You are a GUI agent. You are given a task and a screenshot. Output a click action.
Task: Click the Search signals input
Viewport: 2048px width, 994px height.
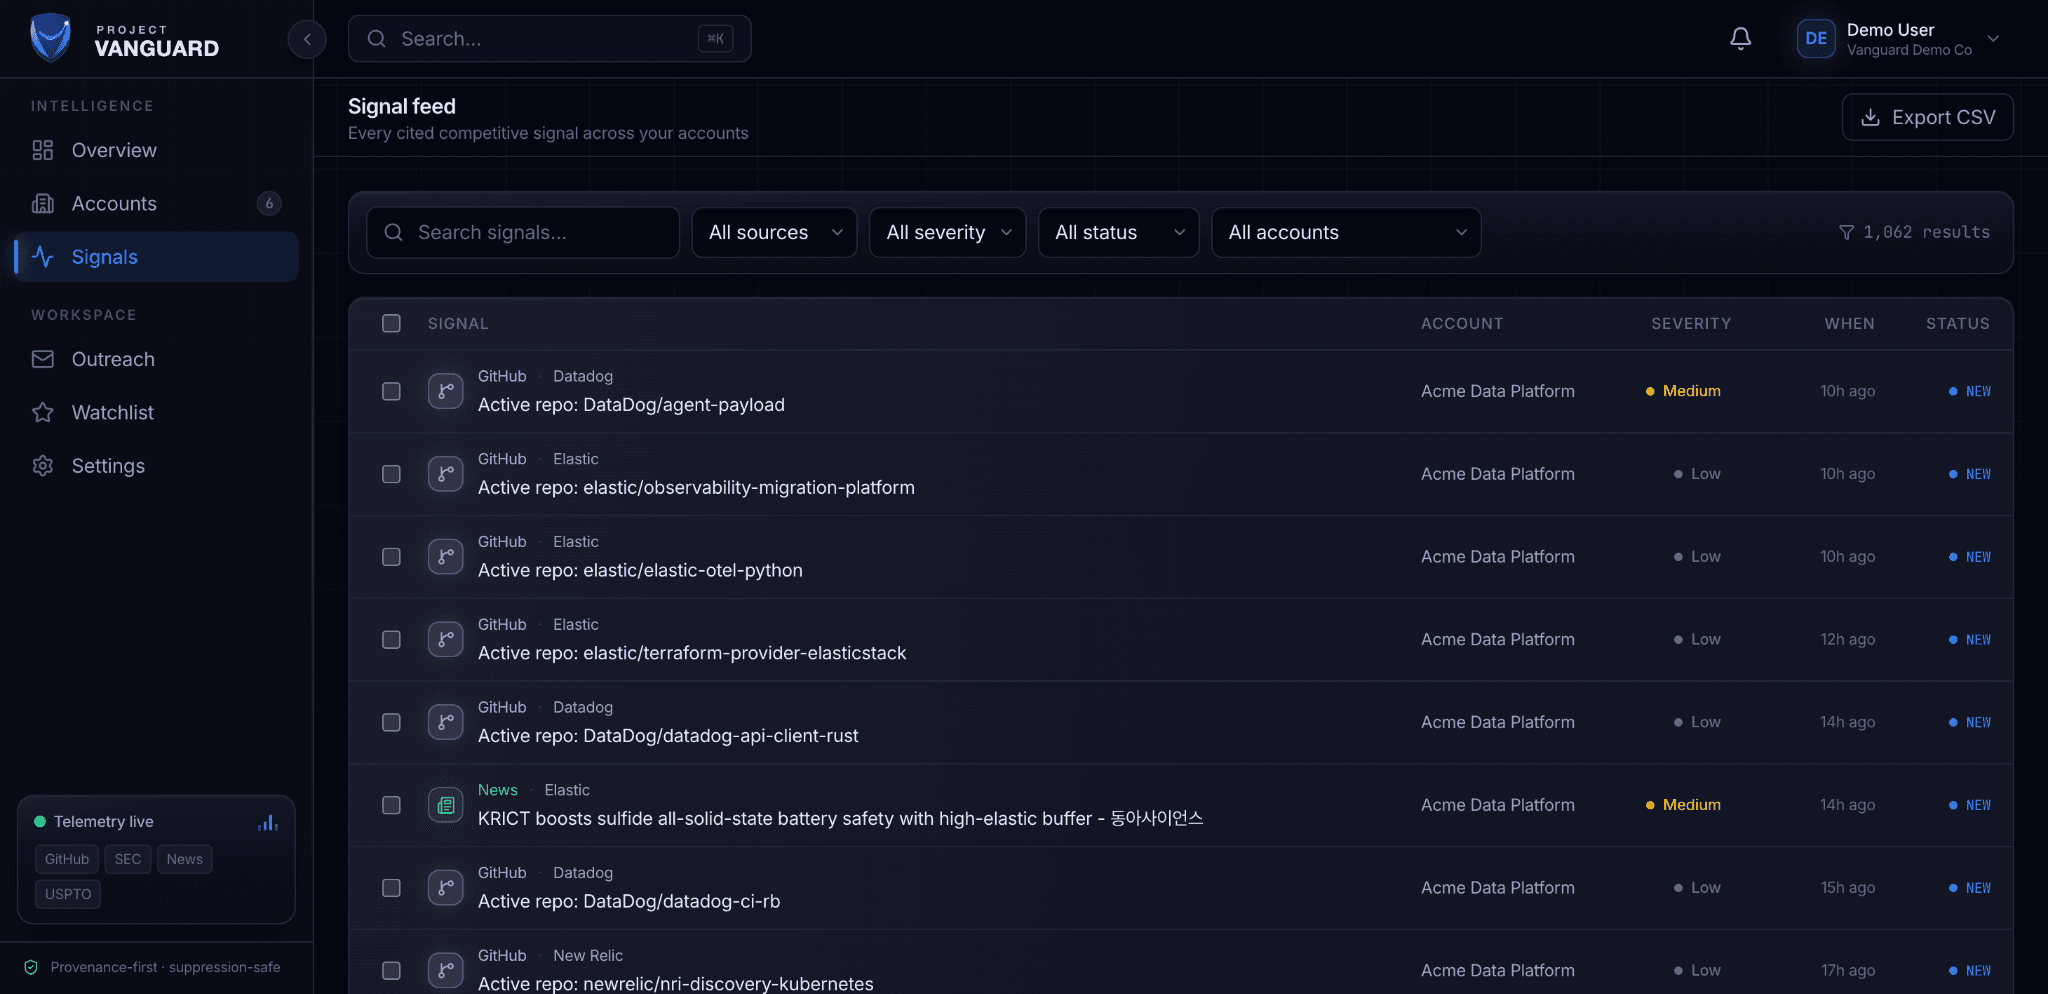[523, 232]
